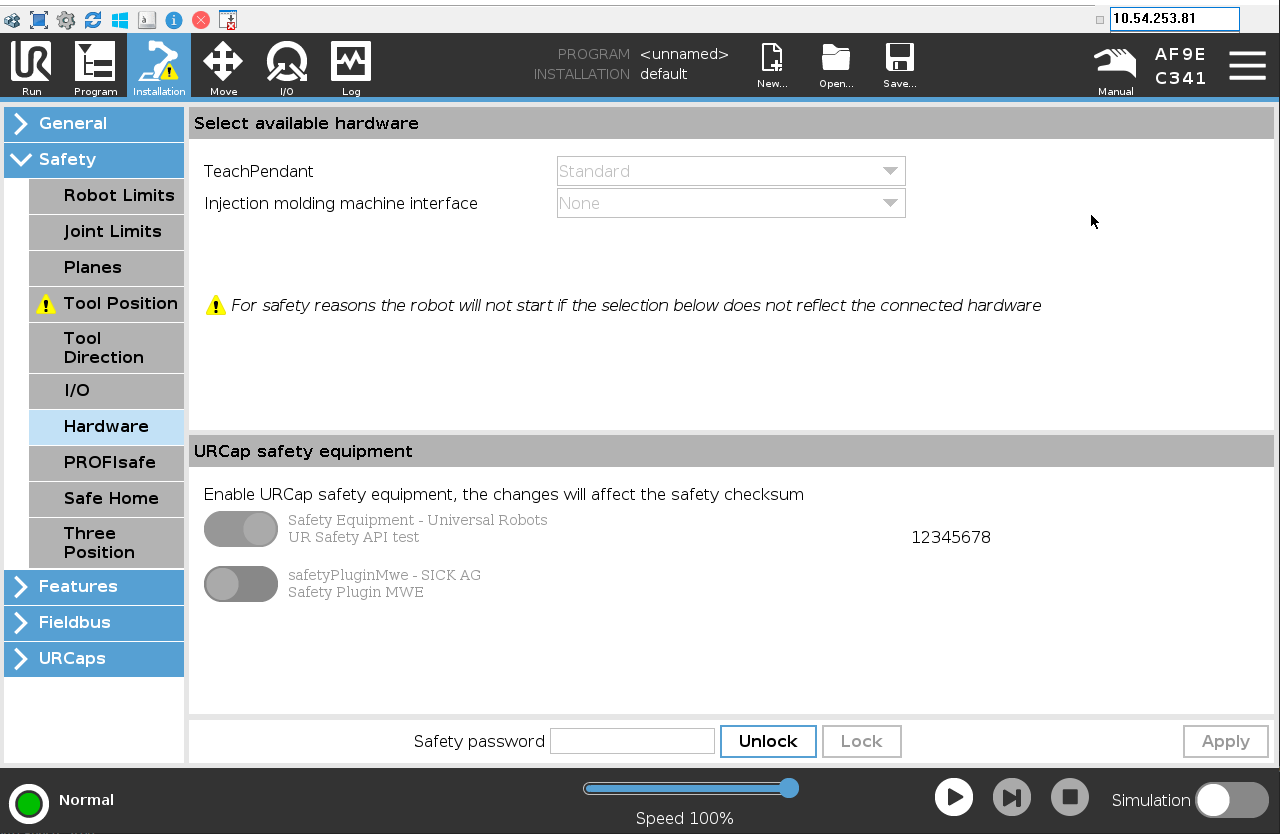Toggle Safety Equipment Universal Robots switch
This screenshot has height=834, width=1280.
(x=241, y=529)
